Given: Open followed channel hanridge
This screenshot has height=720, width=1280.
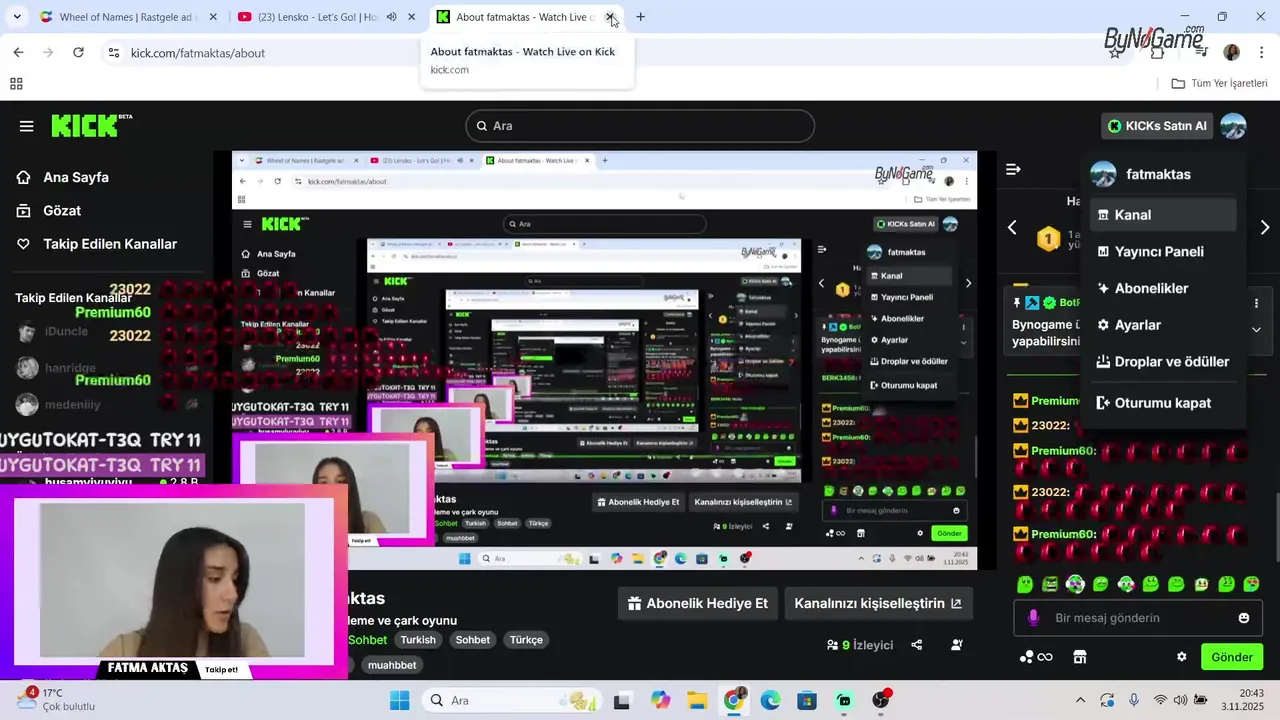Looking at the screenshot, I should click(70, 369).
